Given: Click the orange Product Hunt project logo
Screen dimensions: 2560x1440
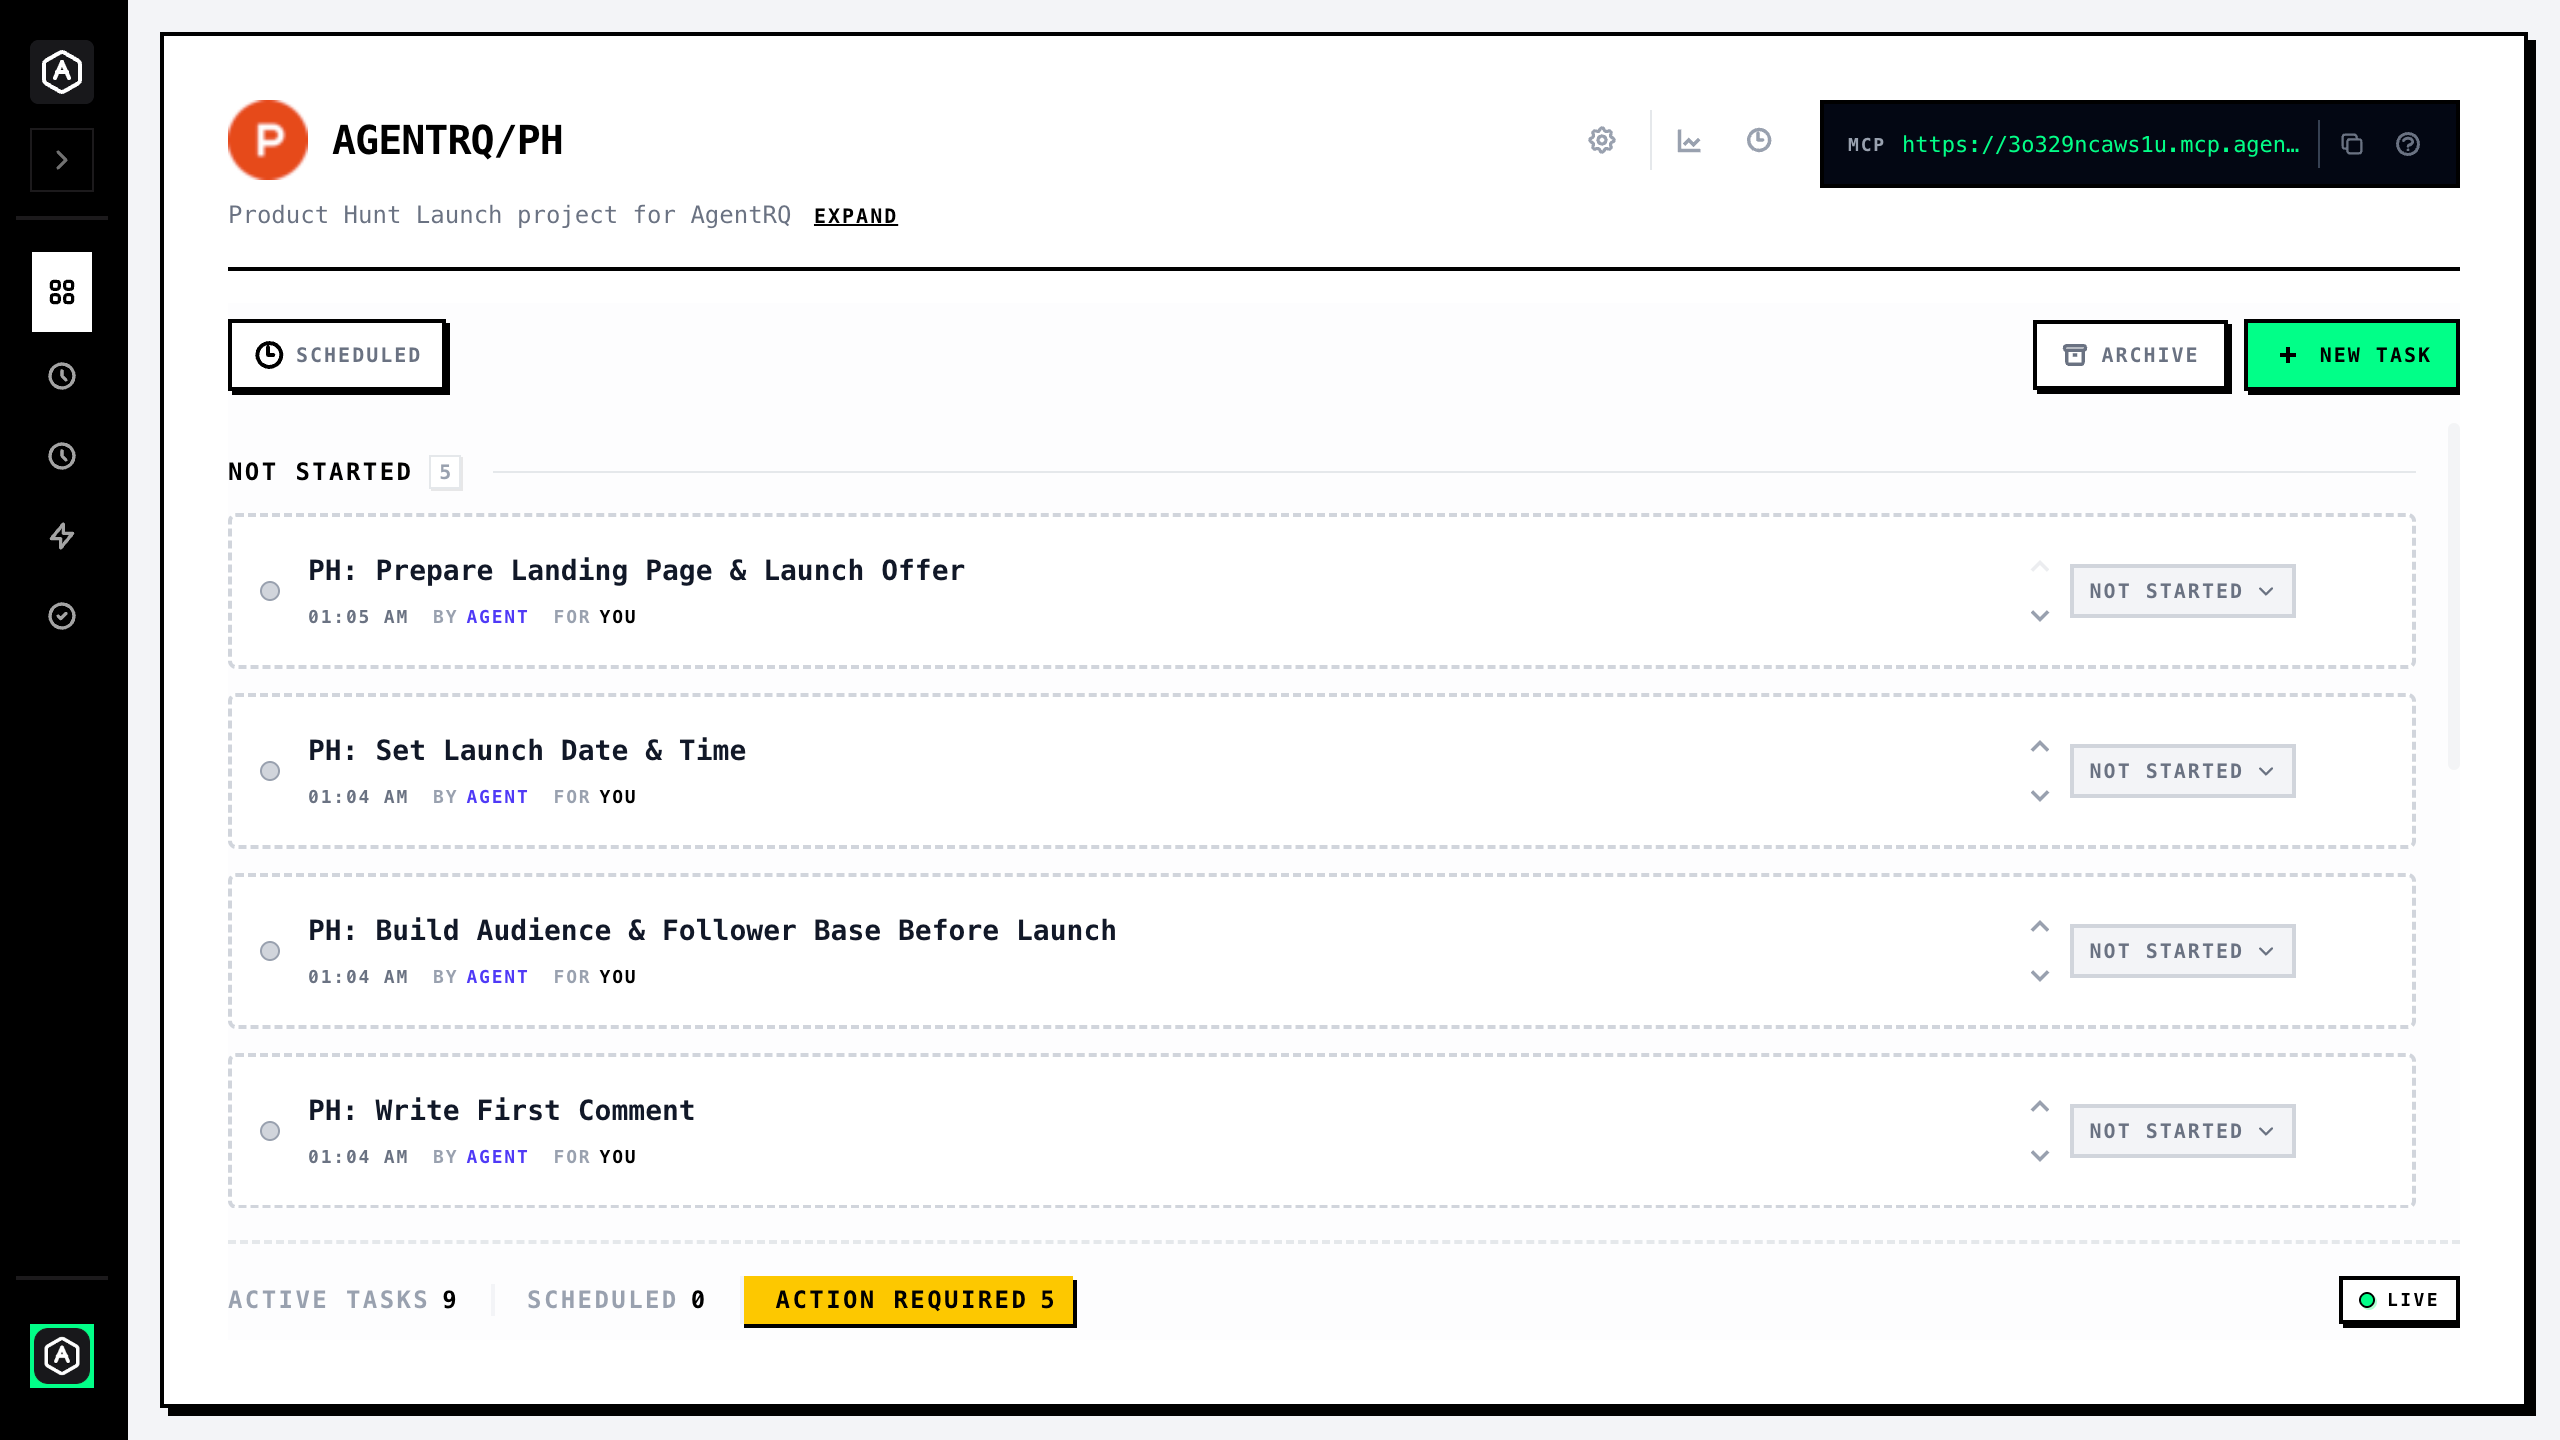Looking at the screenshot, I should [268, 140].
